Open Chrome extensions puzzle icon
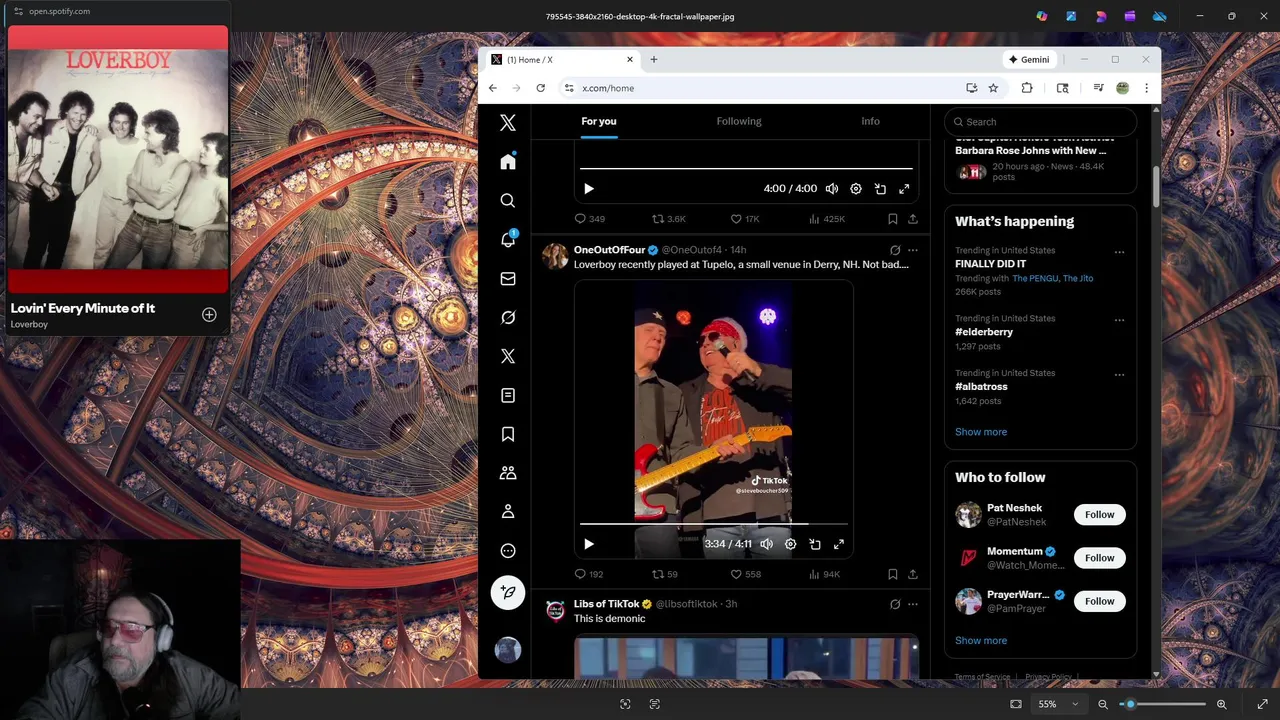The width and height of the screenshot is (1280, 720). tap(1027, 88)
